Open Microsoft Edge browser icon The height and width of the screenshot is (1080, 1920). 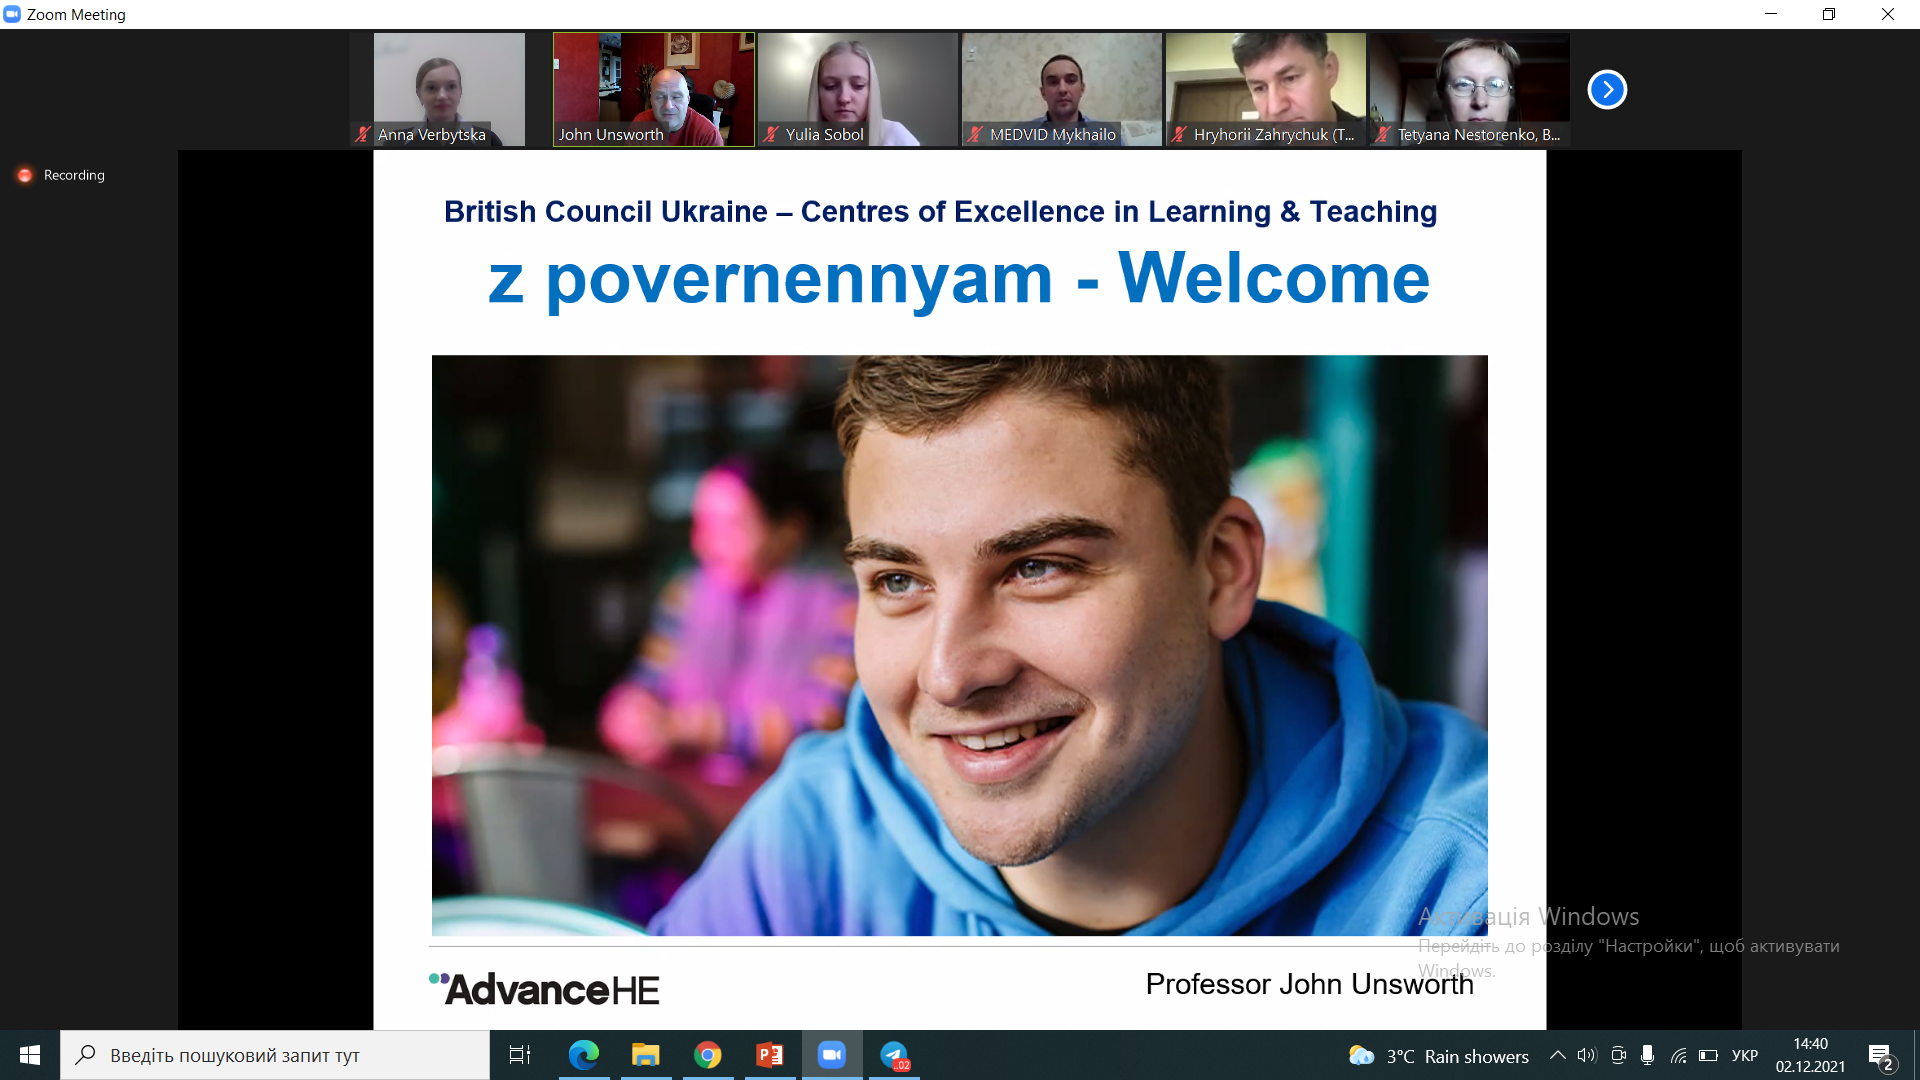click(583, 1055)
